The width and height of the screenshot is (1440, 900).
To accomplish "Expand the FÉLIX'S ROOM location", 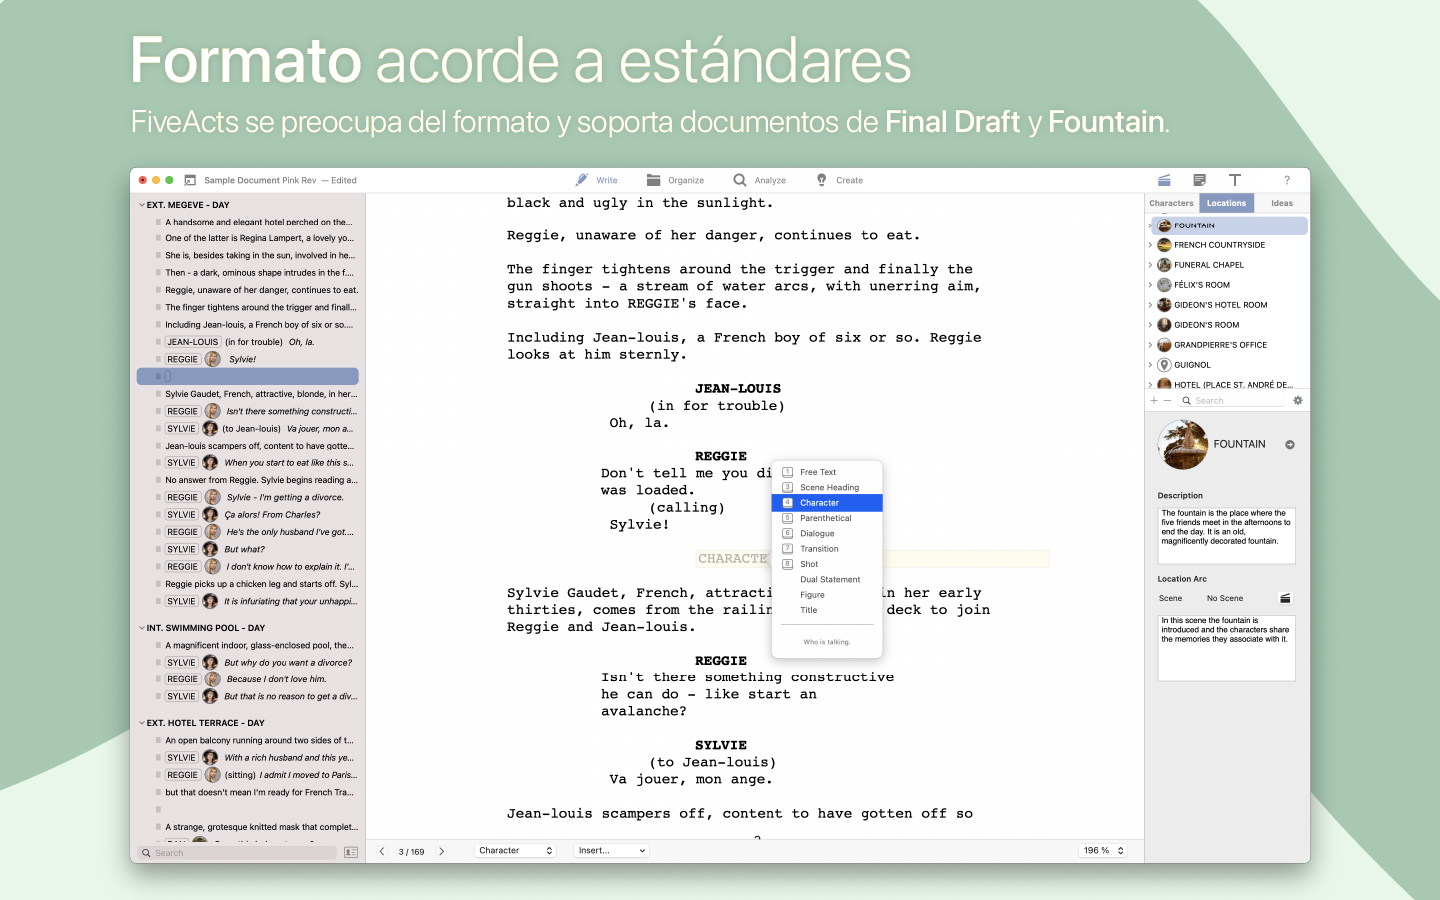I will 1150,285.
